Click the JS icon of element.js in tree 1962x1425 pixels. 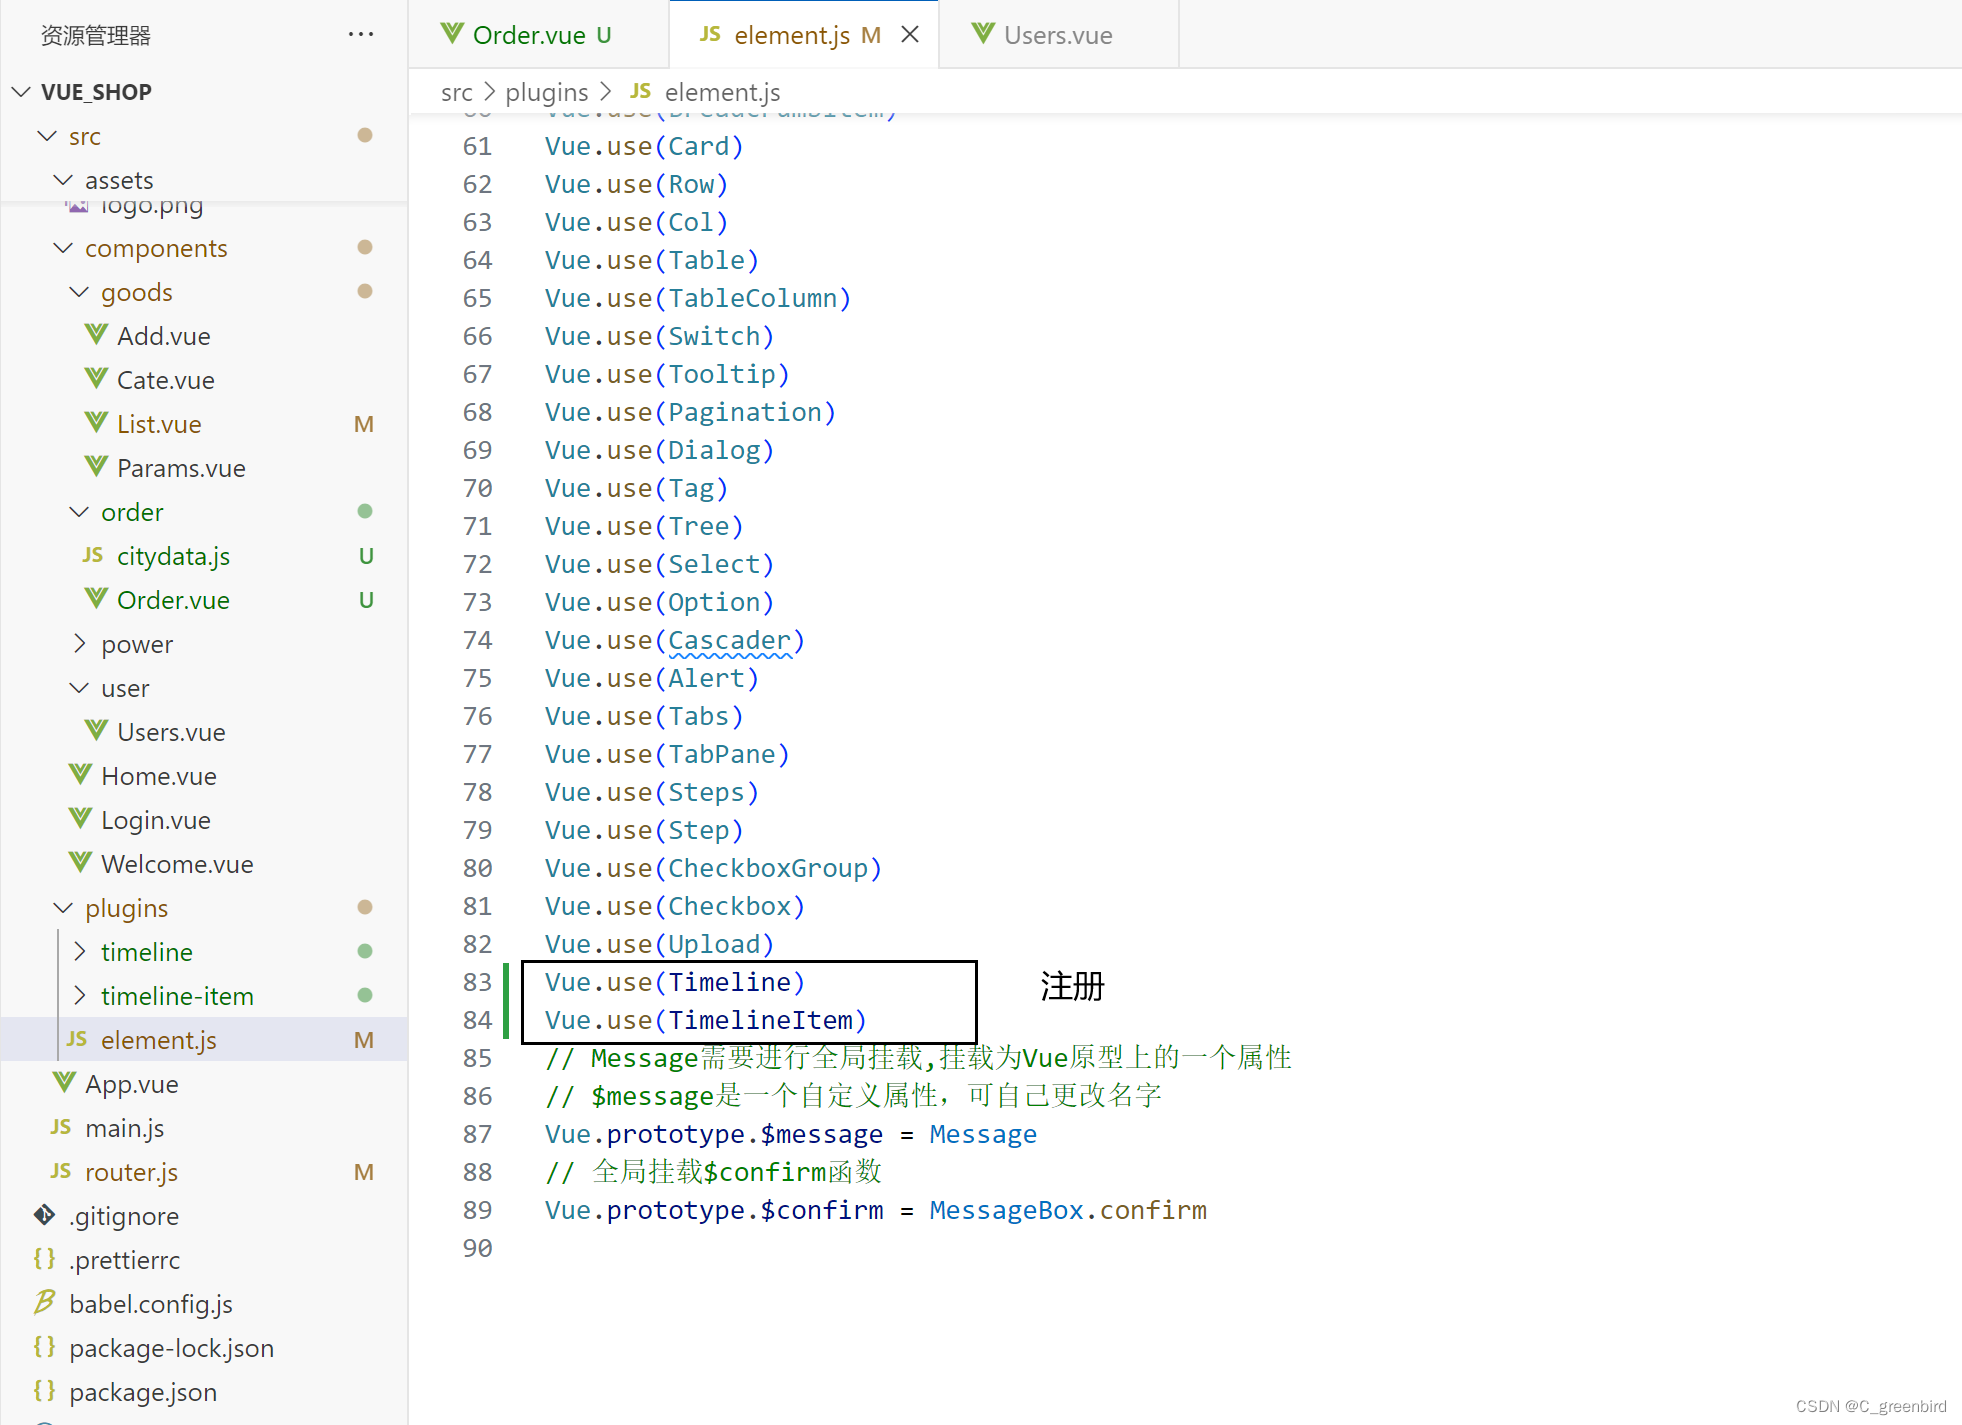77,1039
